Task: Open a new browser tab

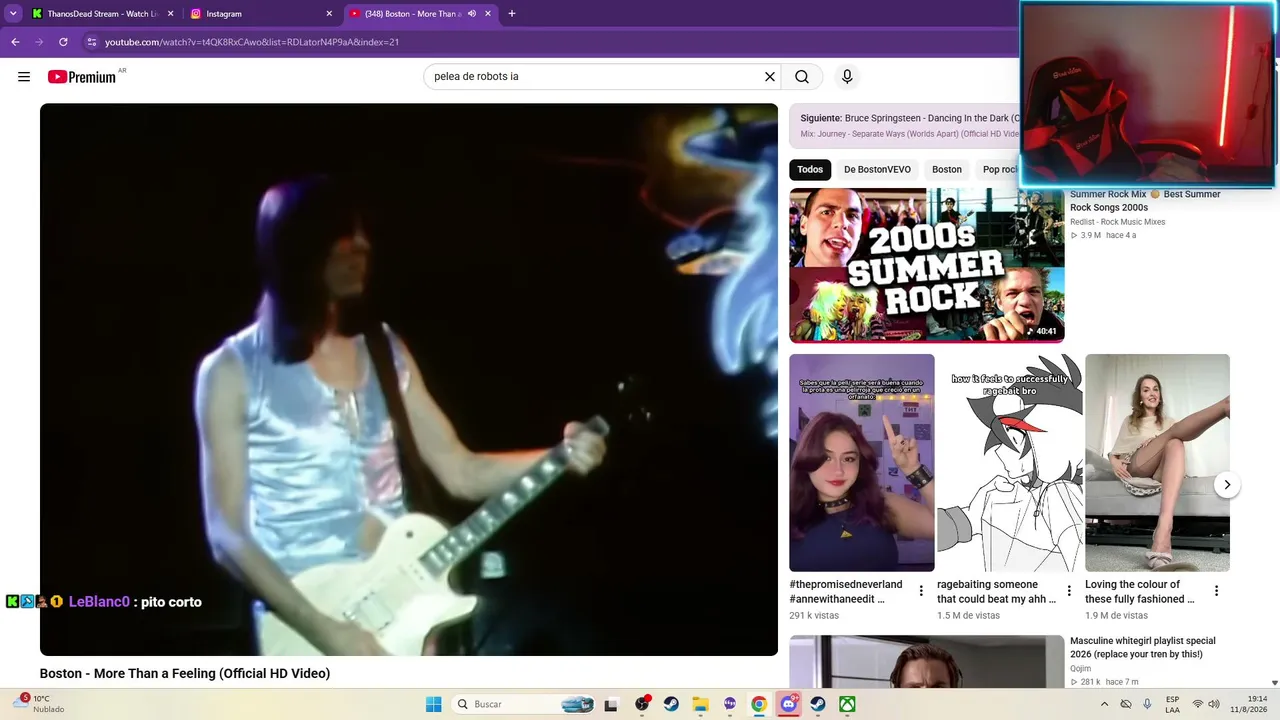Action: tap(512, 14)
